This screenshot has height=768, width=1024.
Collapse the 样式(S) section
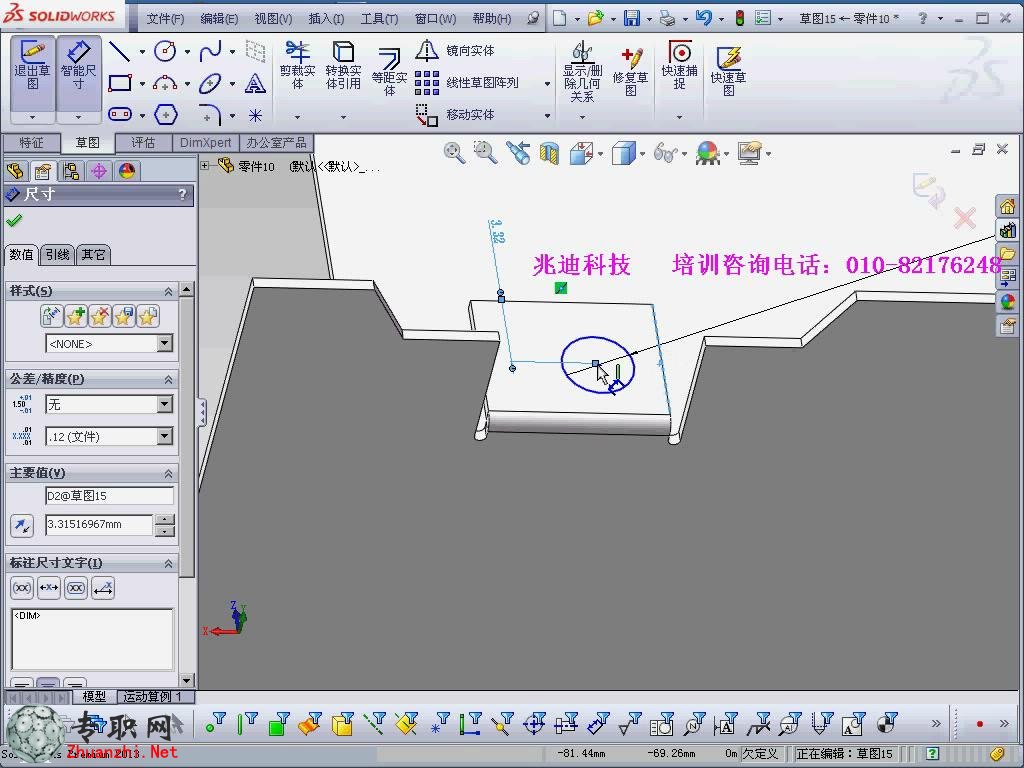click(168, 291)
